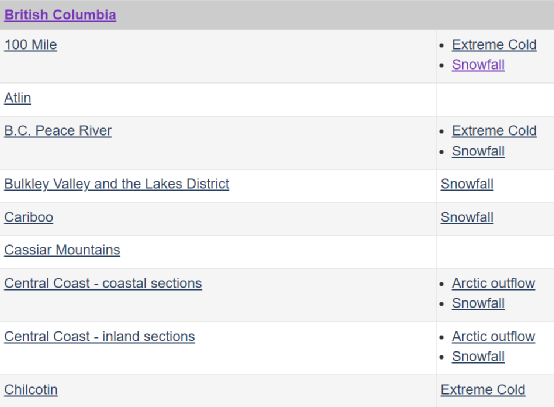View Snowfall alert for Cariboo

click(467, 217)
